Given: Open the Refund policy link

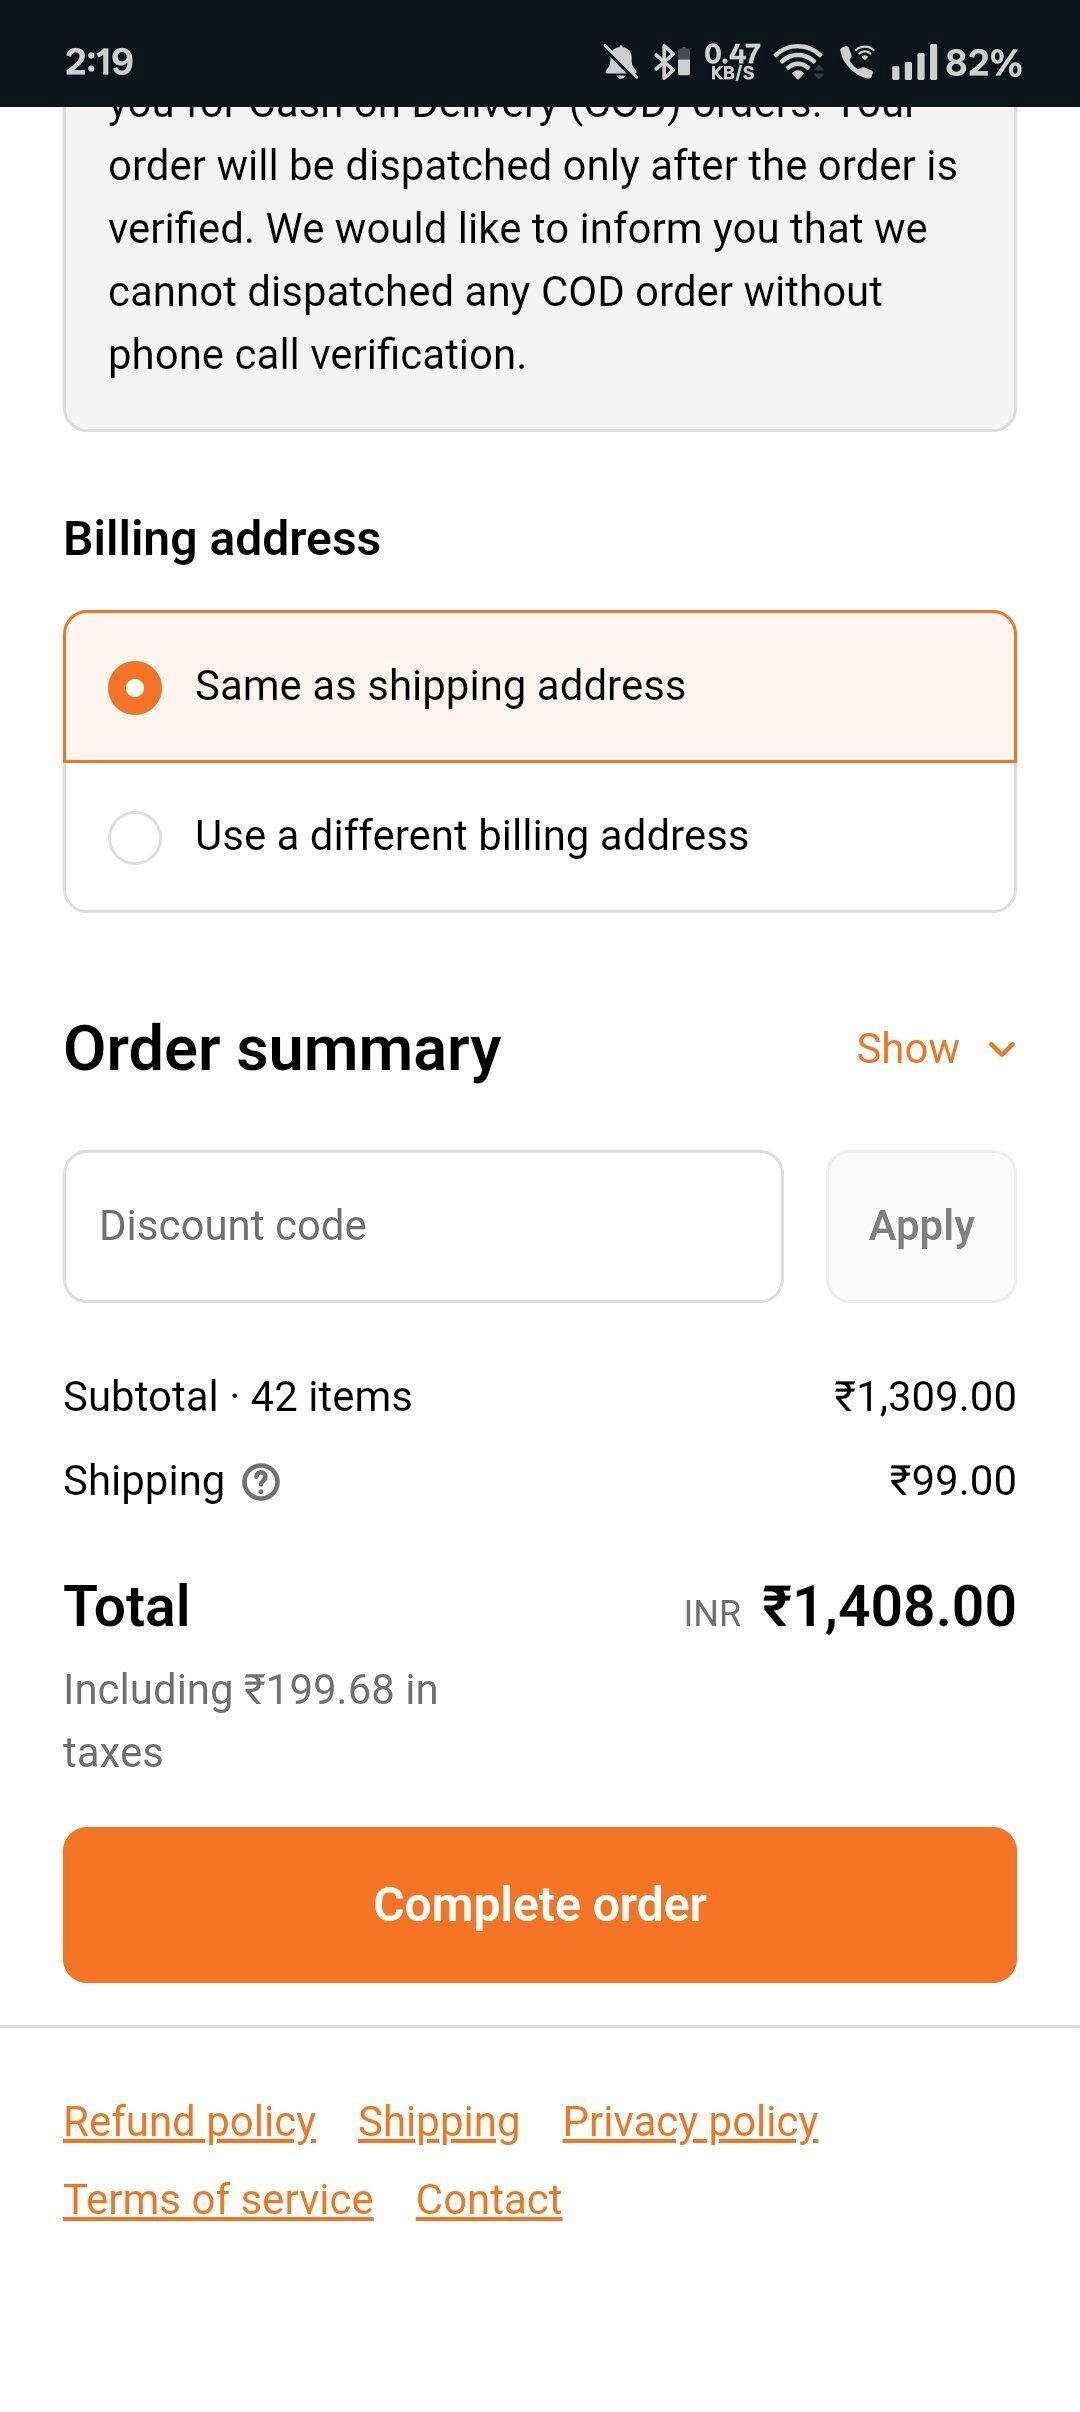Looking at the screenshot, I should pyautogui.click(x=190, y=2122).
